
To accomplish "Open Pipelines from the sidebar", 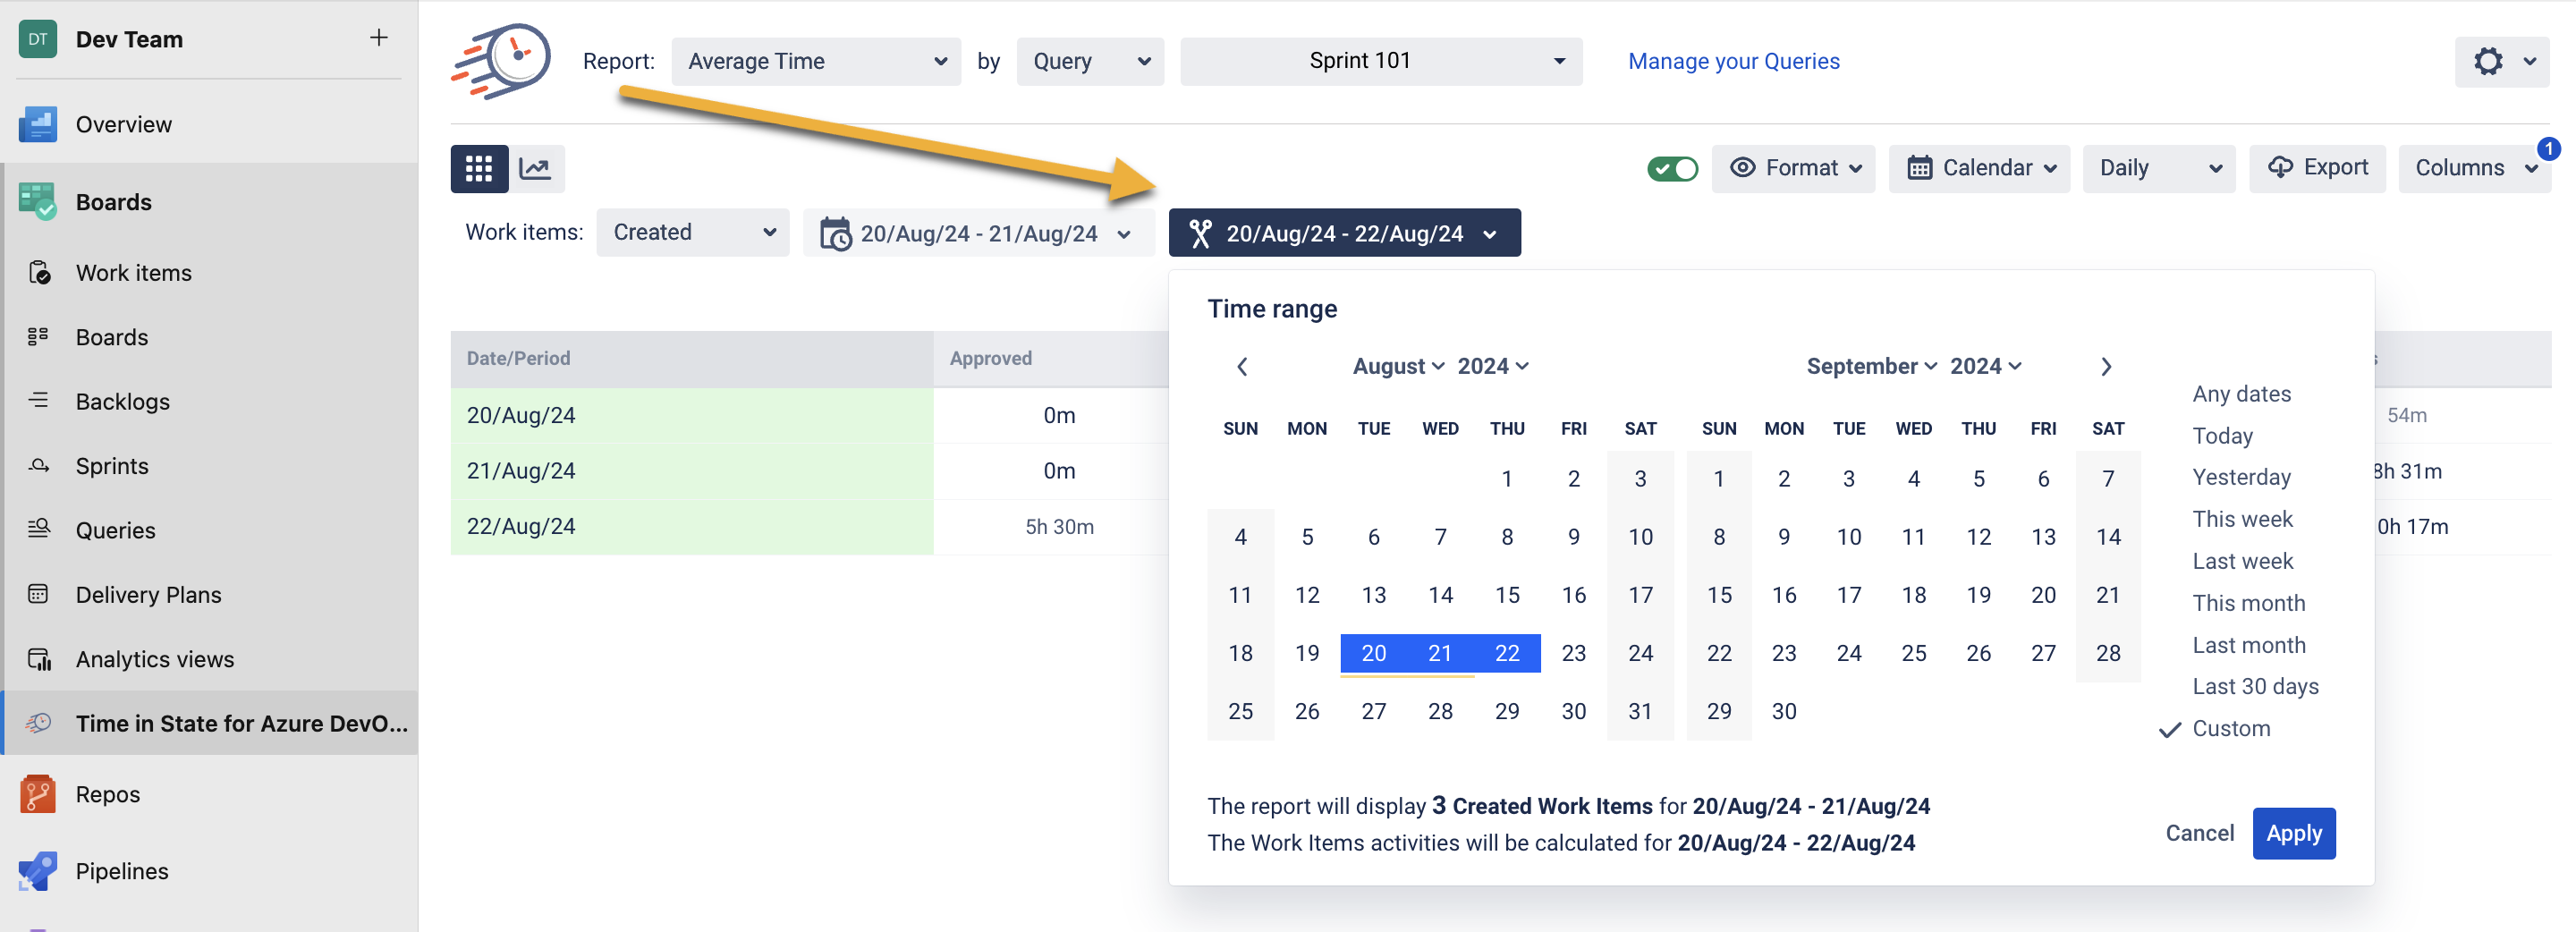I will [121, 871].
